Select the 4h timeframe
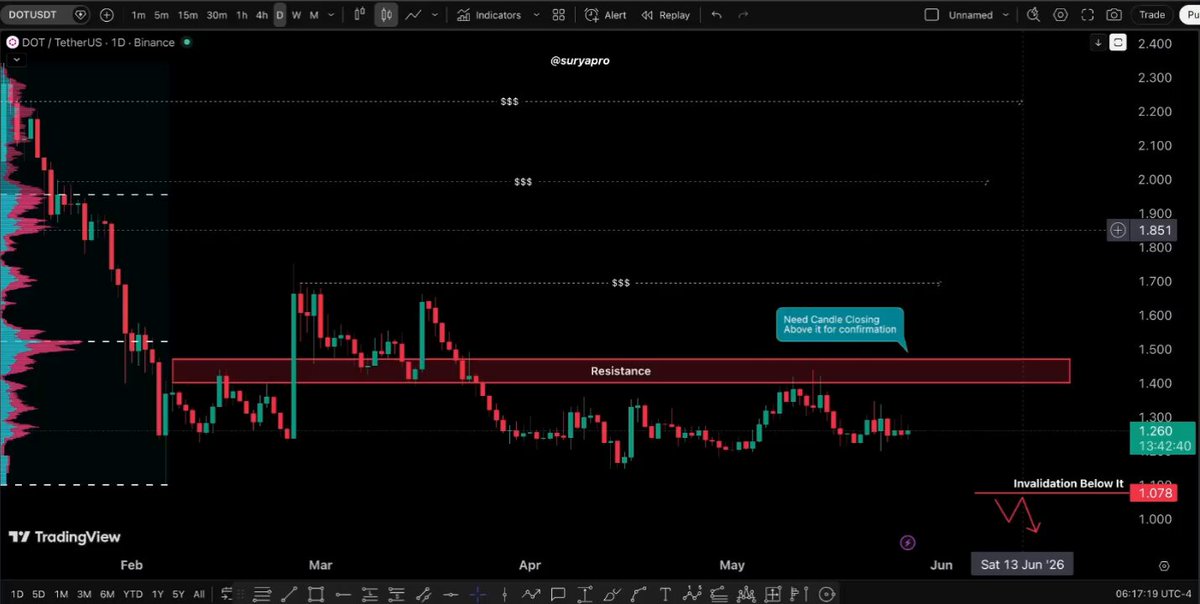 pyautogui.click(x=262, y=15)
